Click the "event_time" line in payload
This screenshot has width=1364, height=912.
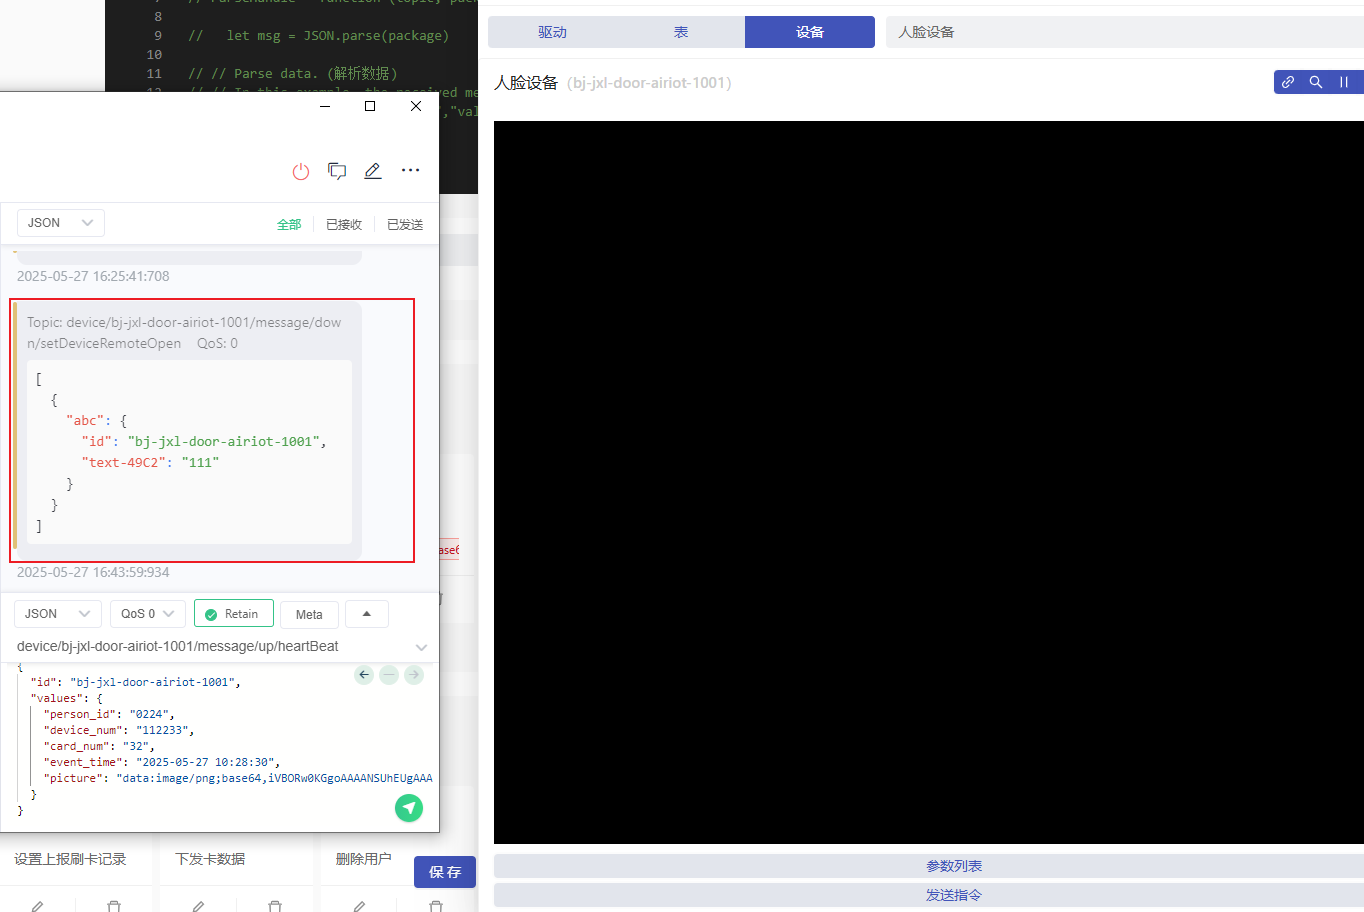pyautogui.click(x=161, y=762)
